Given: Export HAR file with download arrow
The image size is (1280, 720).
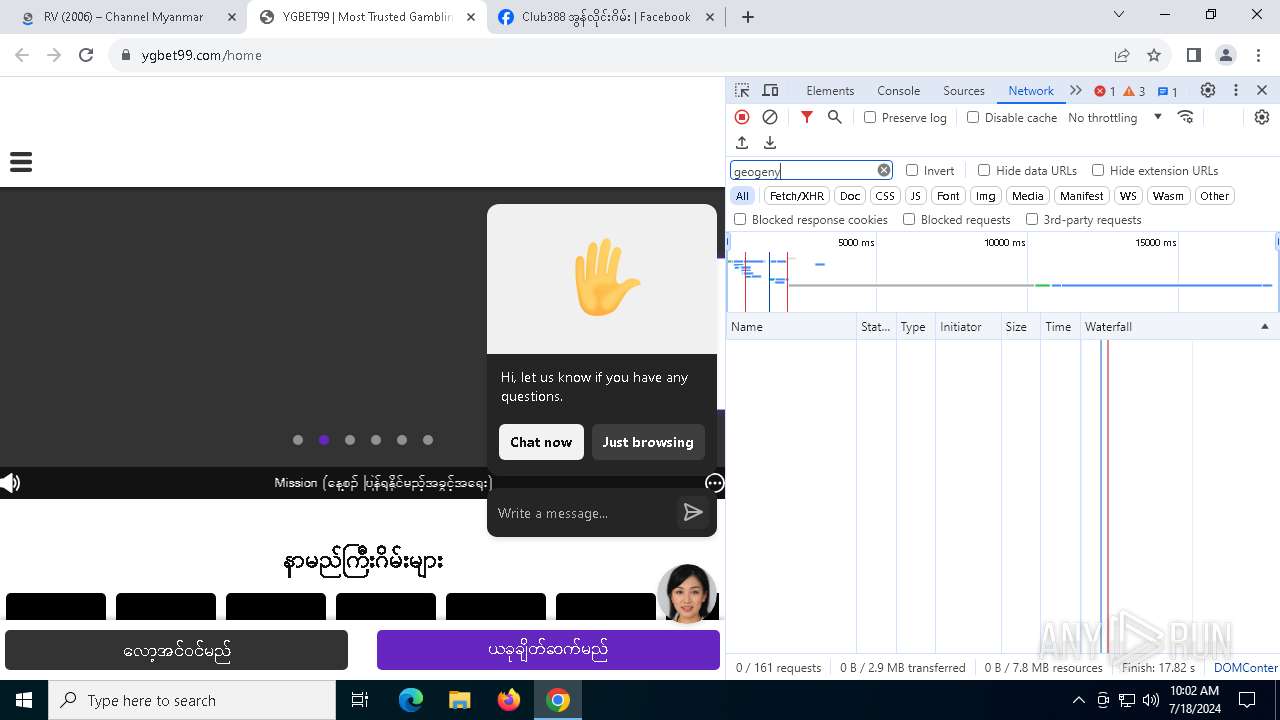Looking at the screenshot, I should click(x=770, y=143).
